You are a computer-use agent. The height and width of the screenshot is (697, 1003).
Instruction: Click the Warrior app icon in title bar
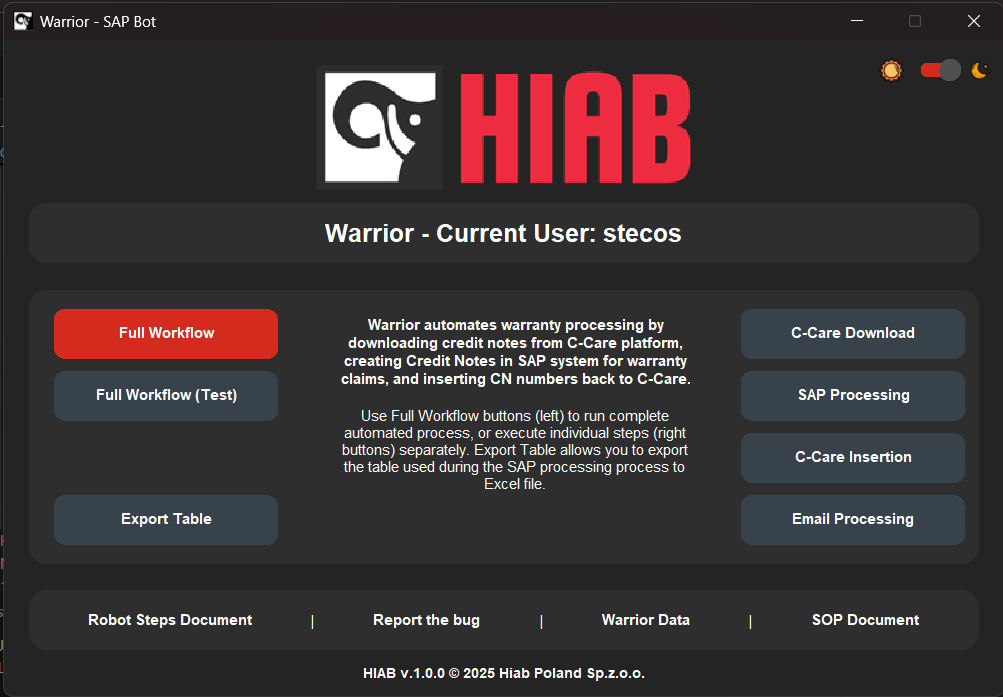(x=23, y=21)
